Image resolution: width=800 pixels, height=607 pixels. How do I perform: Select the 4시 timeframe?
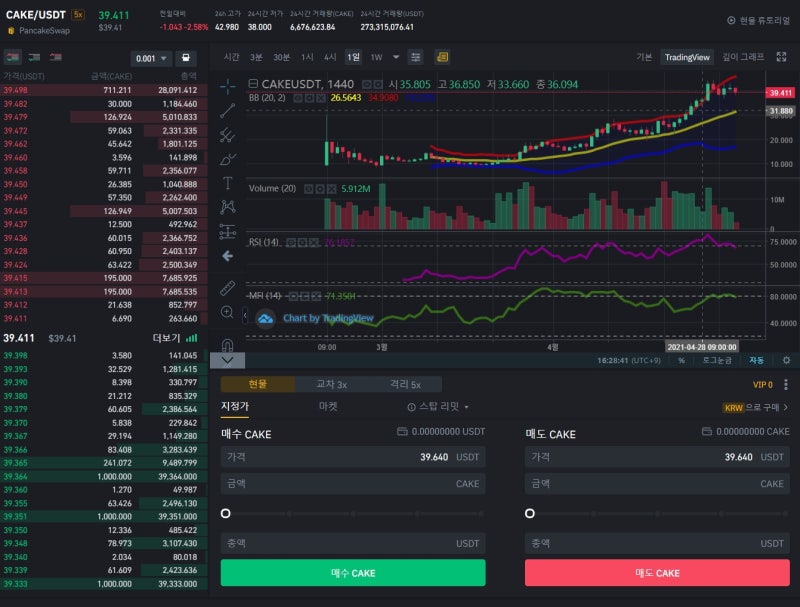click(330, 57)
